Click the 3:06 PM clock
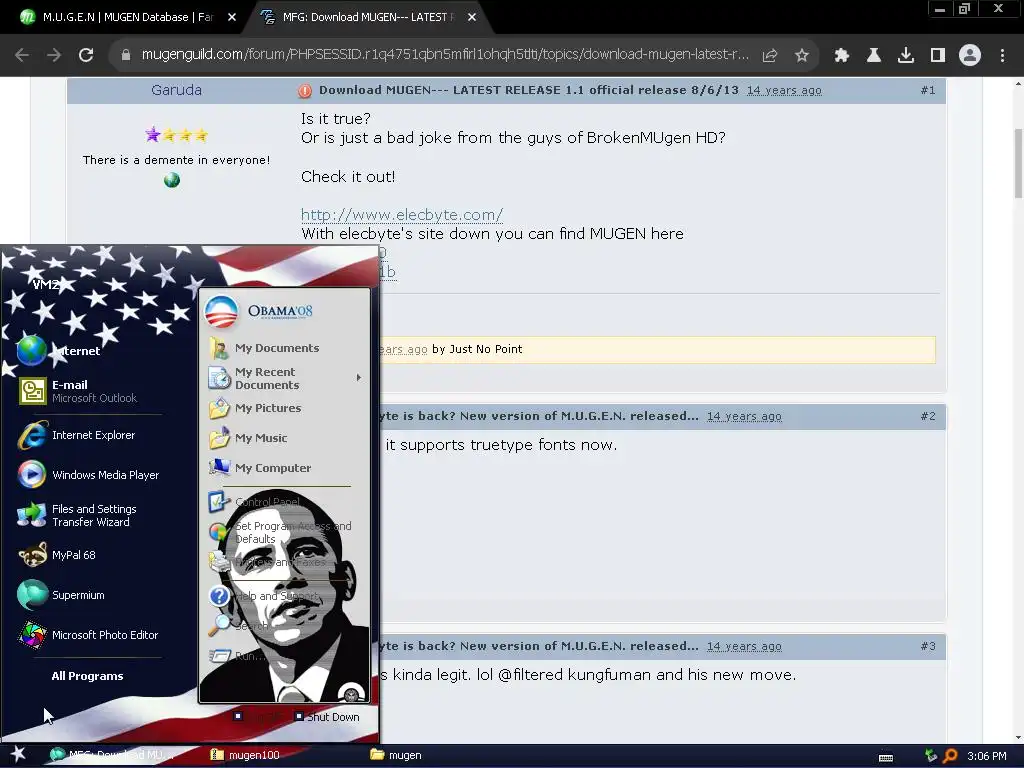1024x768 pixels. (x=986, y=756)
